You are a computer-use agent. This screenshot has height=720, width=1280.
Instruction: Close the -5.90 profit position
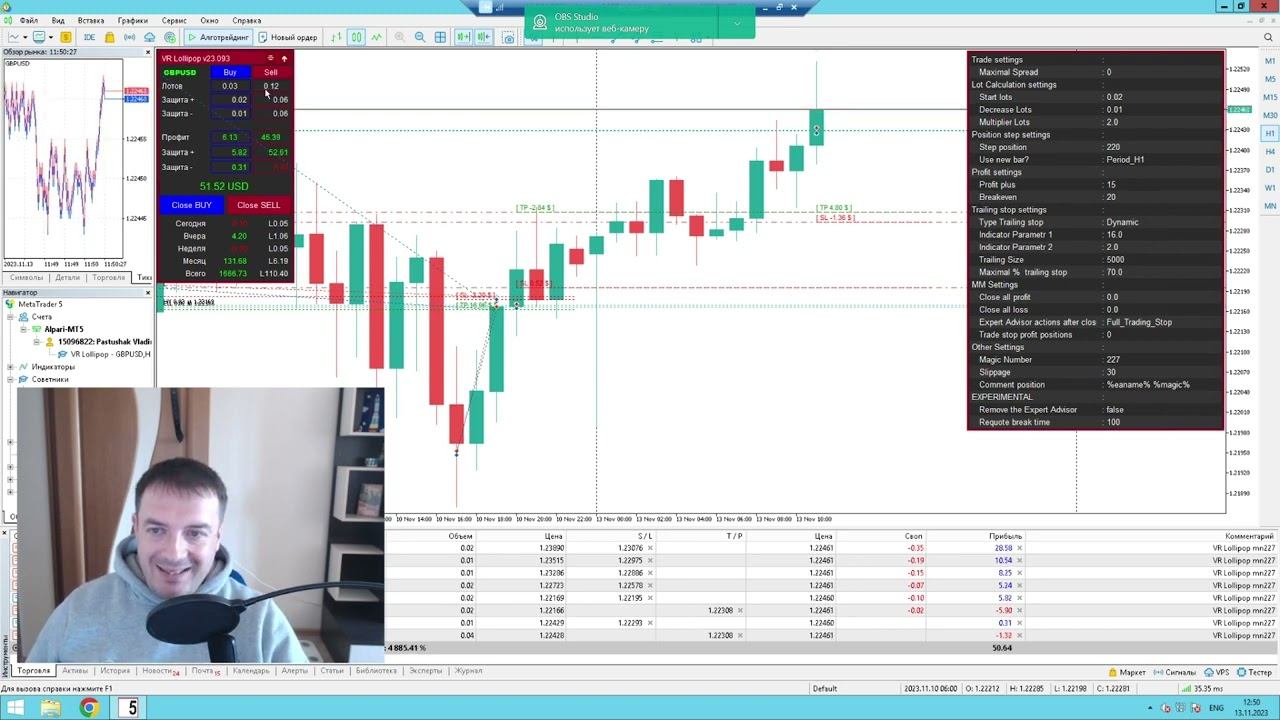tap(1019, 610)
